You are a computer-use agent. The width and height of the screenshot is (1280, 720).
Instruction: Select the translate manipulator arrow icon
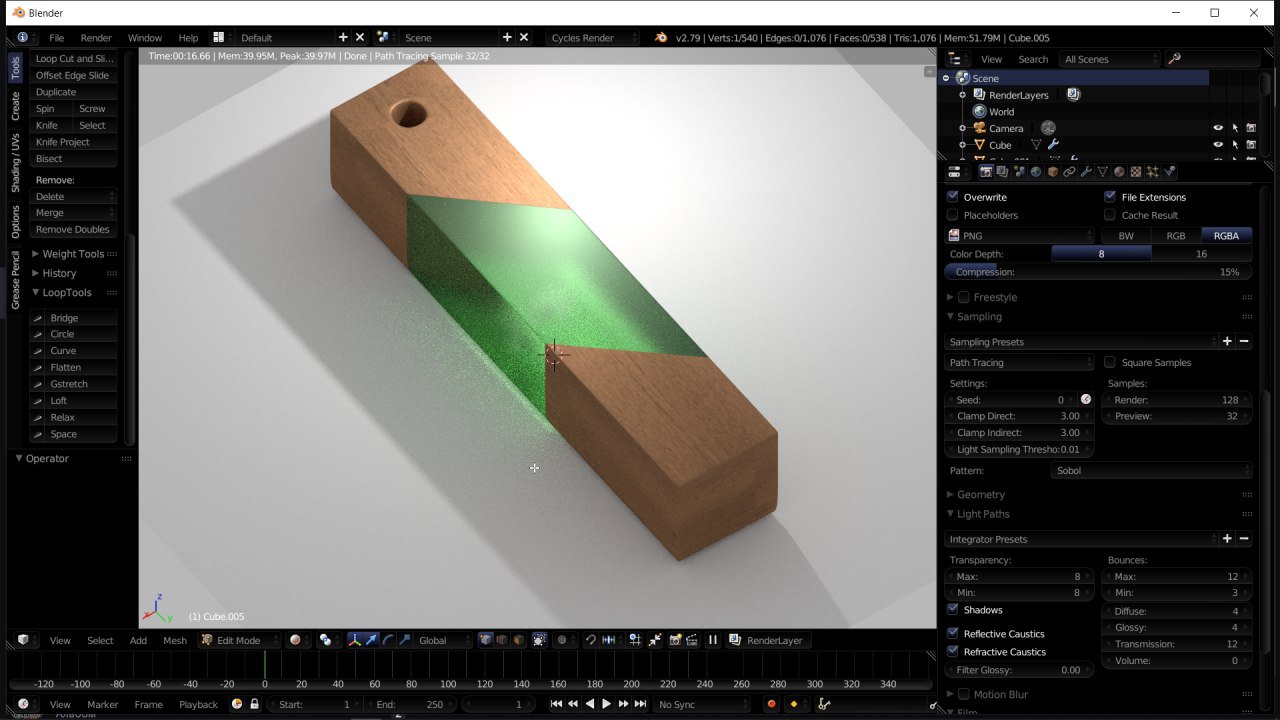pyautogui.click(x=371, y=640)
